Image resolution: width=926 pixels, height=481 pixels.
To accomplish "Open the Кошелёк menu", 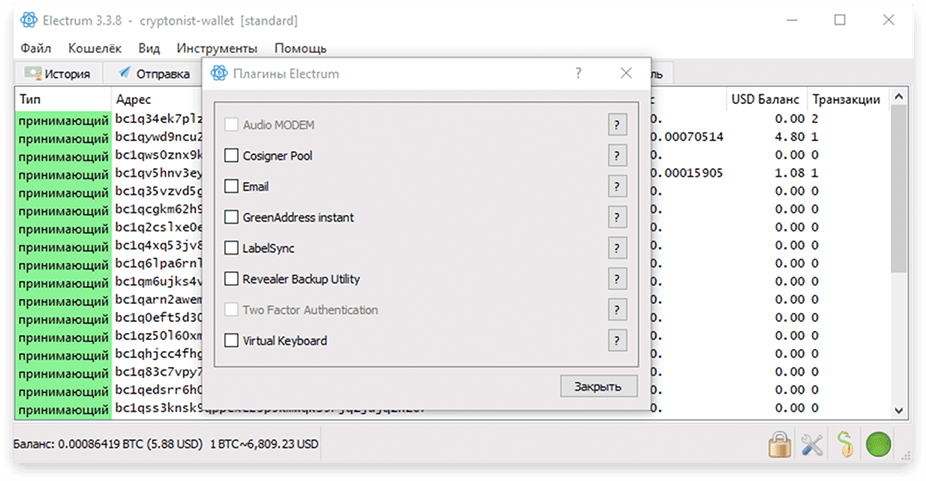I will pyautogui.click(x=94, y=48).
